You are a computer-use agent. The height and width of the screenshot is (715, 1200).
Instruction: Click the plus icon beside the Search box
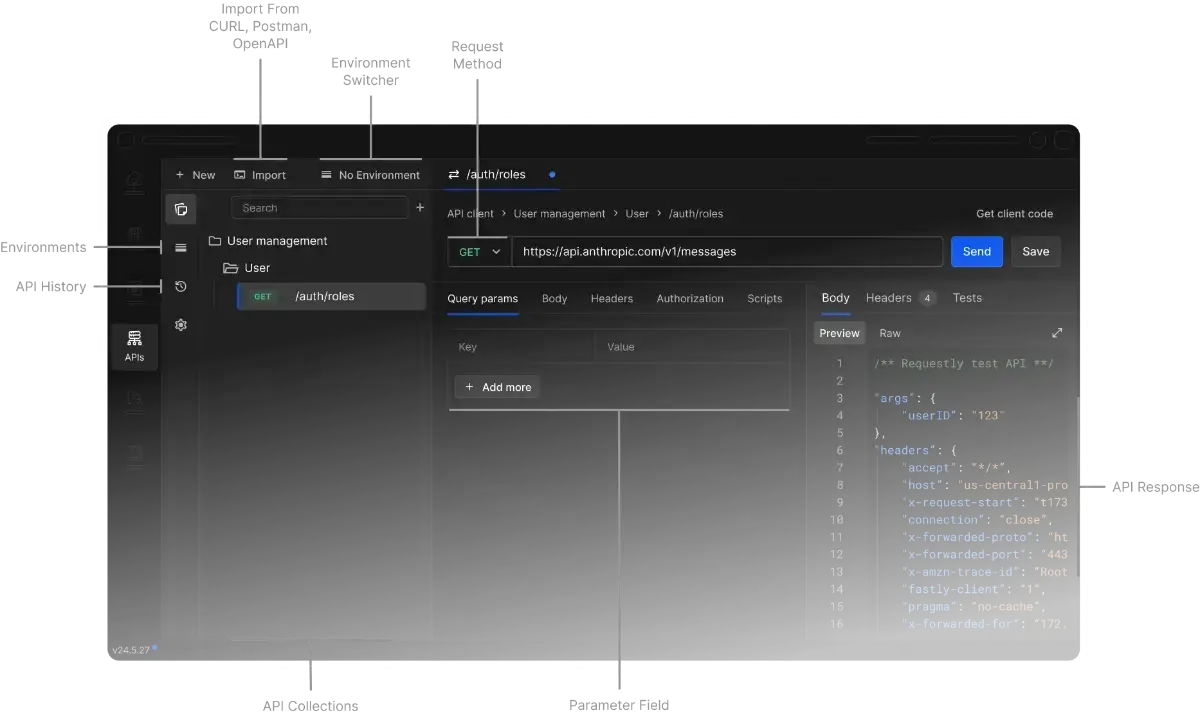click(420, 208)
